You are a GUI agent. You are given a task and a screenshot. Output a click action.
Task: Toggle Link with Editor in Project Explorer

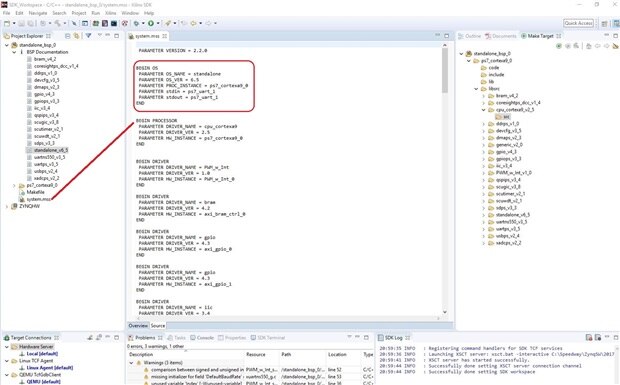pyautogui.click(x=76, y=36)
